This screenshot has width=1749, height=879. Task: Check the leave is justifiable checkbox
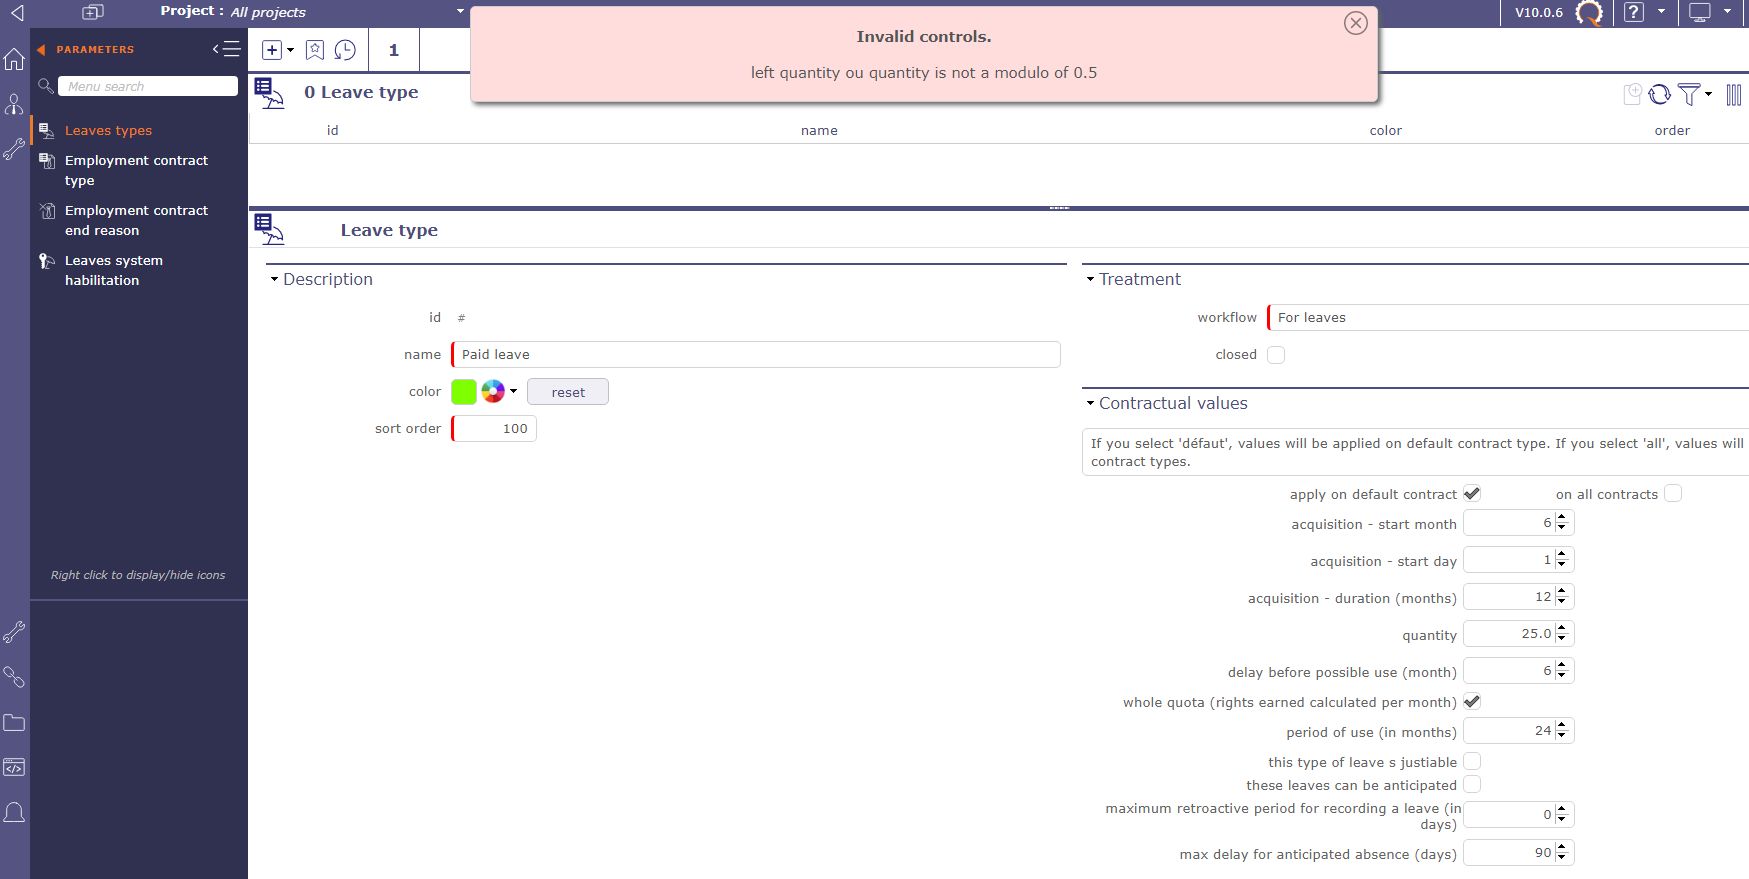click(1472, 761)
